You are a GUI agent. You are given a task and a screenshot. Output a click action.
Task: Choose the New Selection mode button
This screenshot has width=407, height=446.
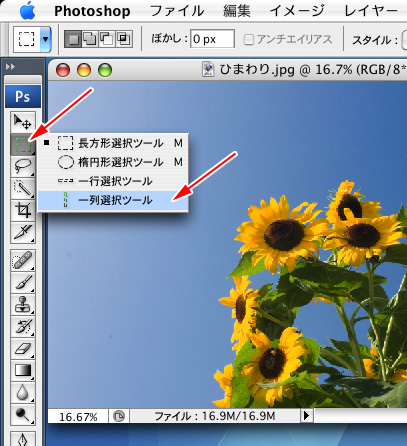tap(73, 39)
